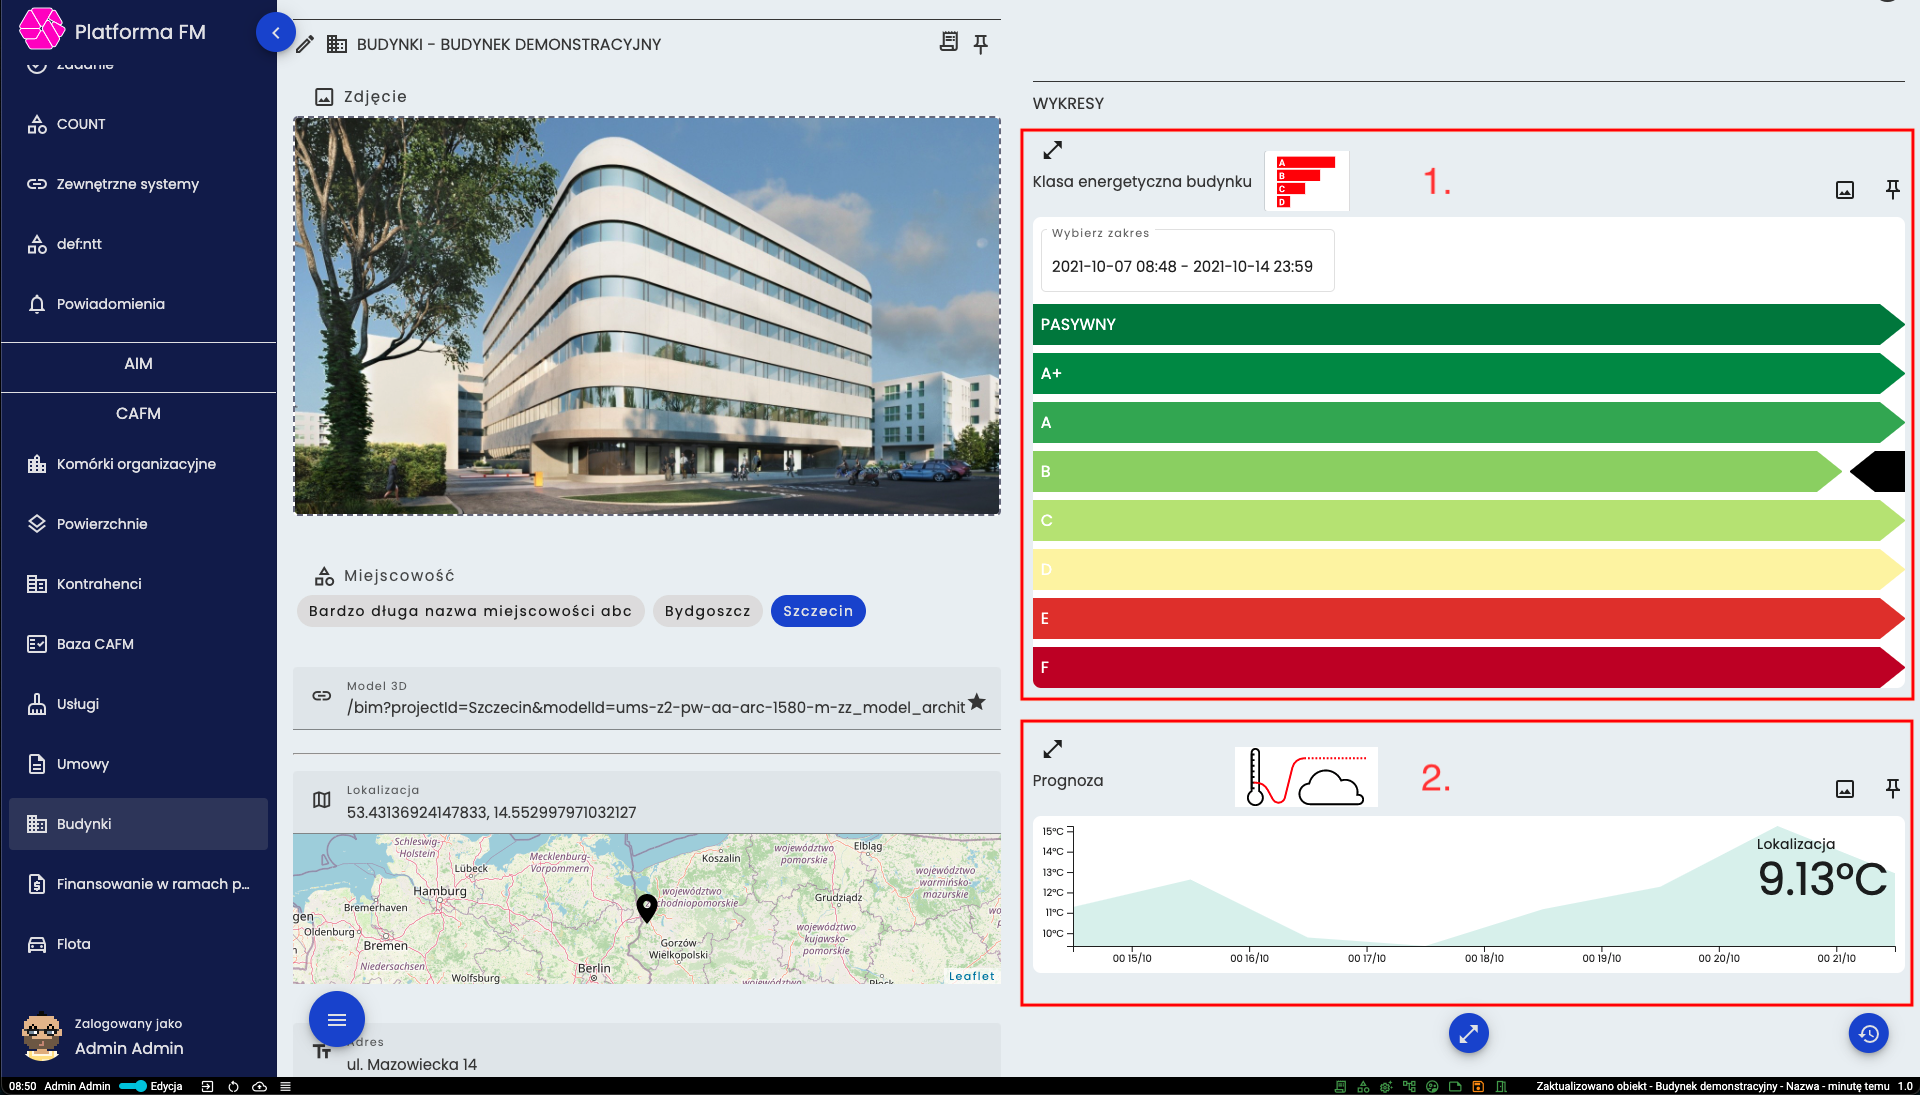
Task: Select the Szczecin chip
Action: pos(818,611)
